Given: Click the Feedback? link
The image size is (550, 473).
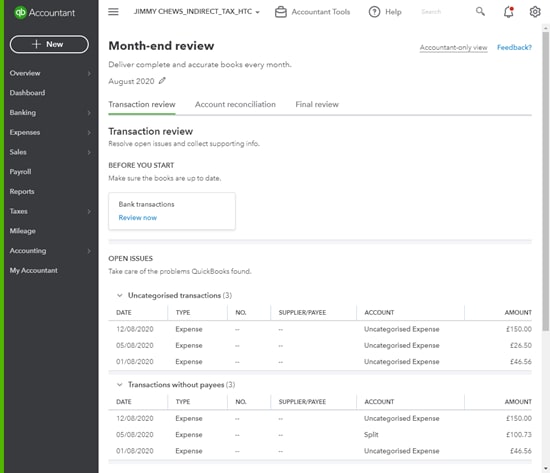Looking at the screenshot, I should [x=514, y=47].
